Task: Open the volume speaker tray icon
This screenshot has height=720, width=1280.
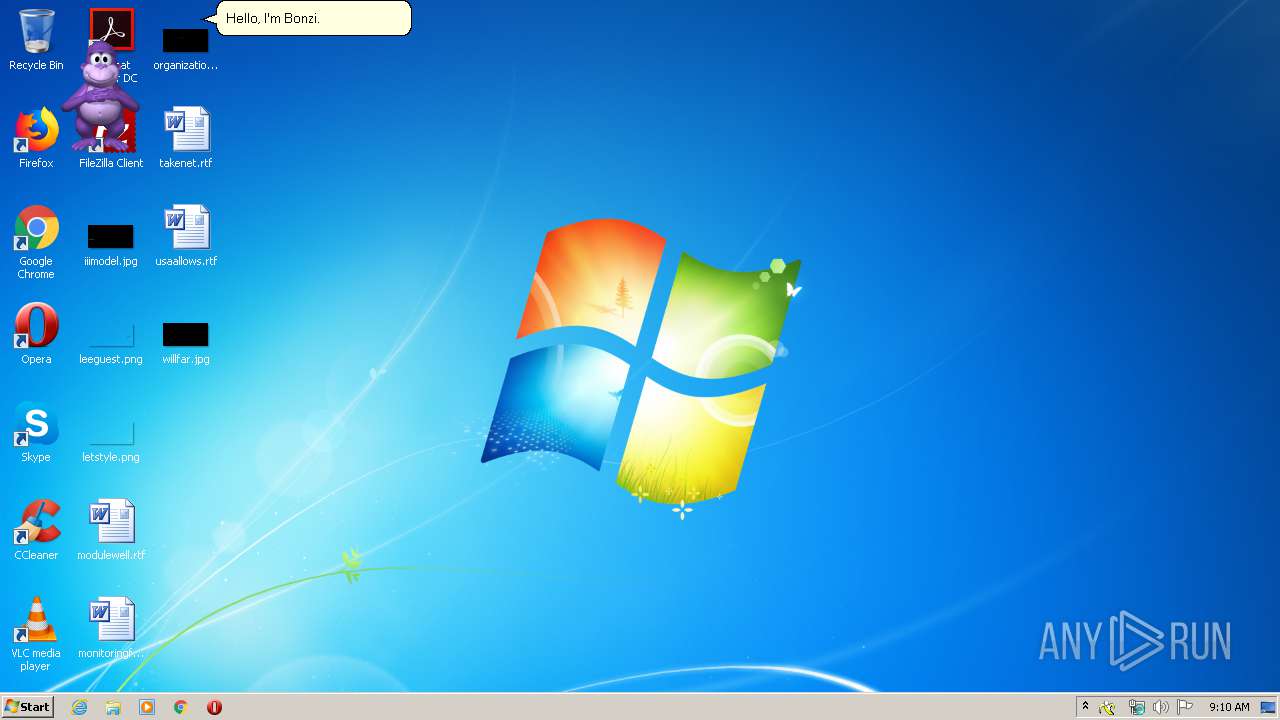Action: 1160,707
